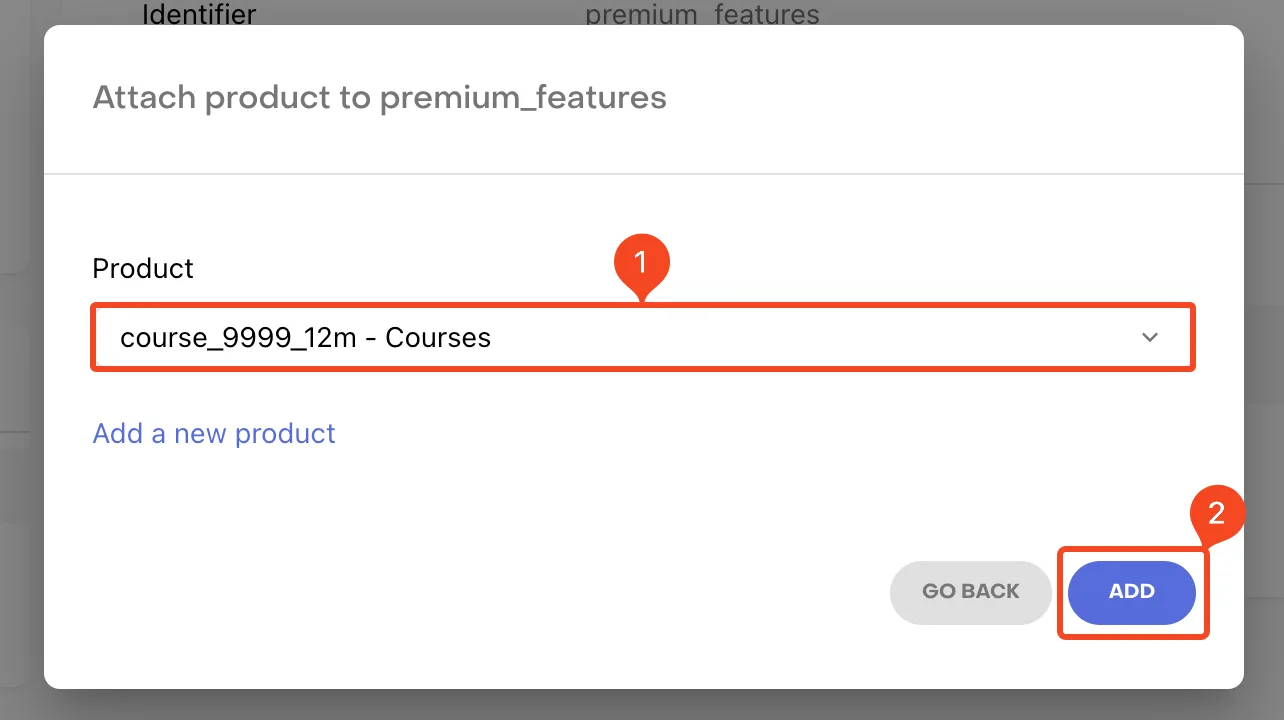Click the word Courses in the product field
Image resolution: width=1284 pixels, height=720 pixels.
pos(438,338)
